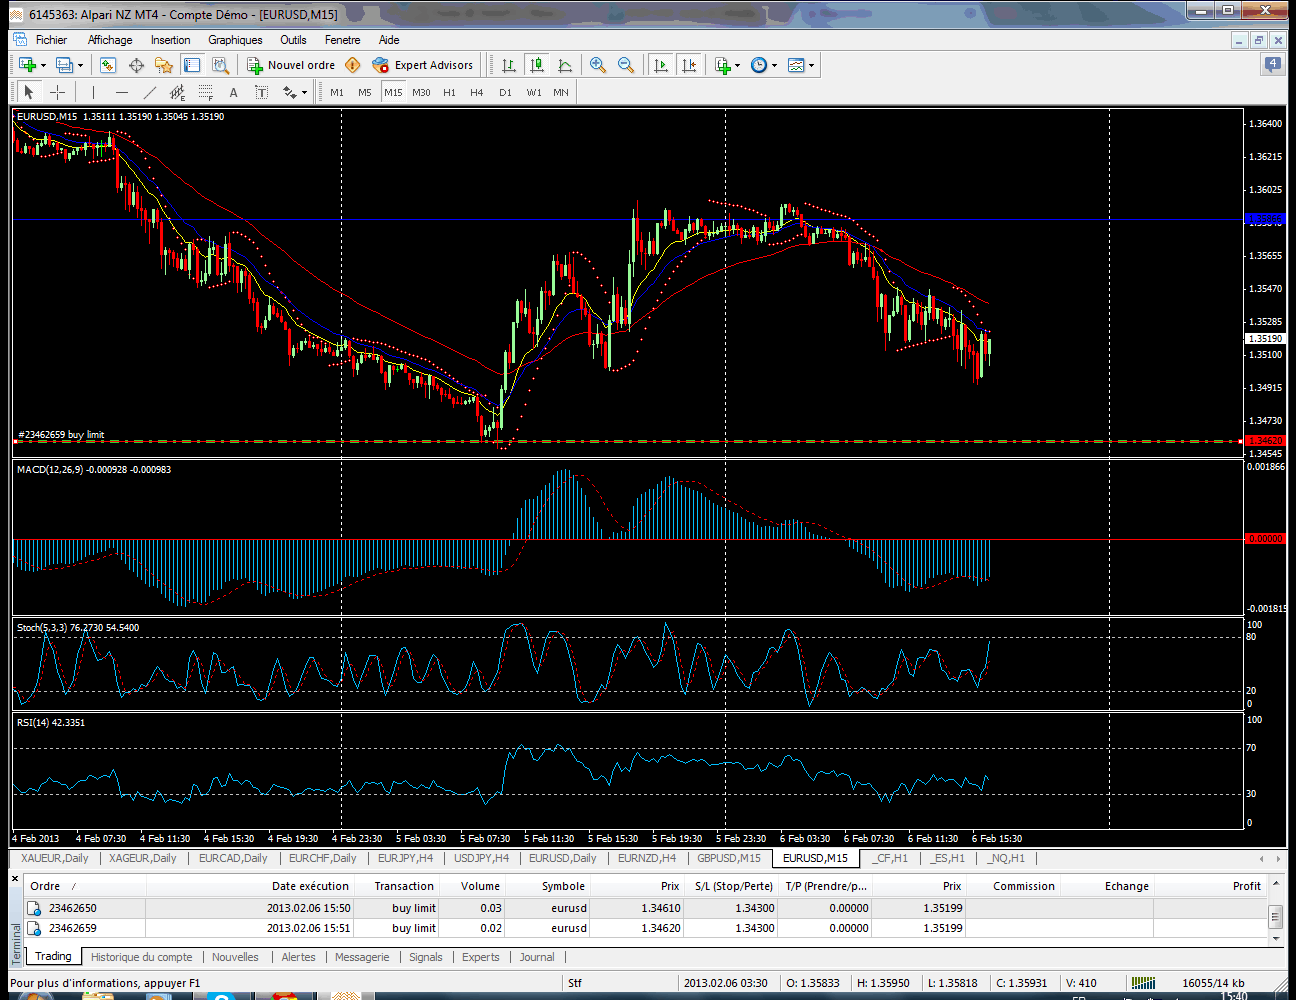Expand the chart templates dropdown
This screenshot has height=1000, width=1296.
point(811,66)
